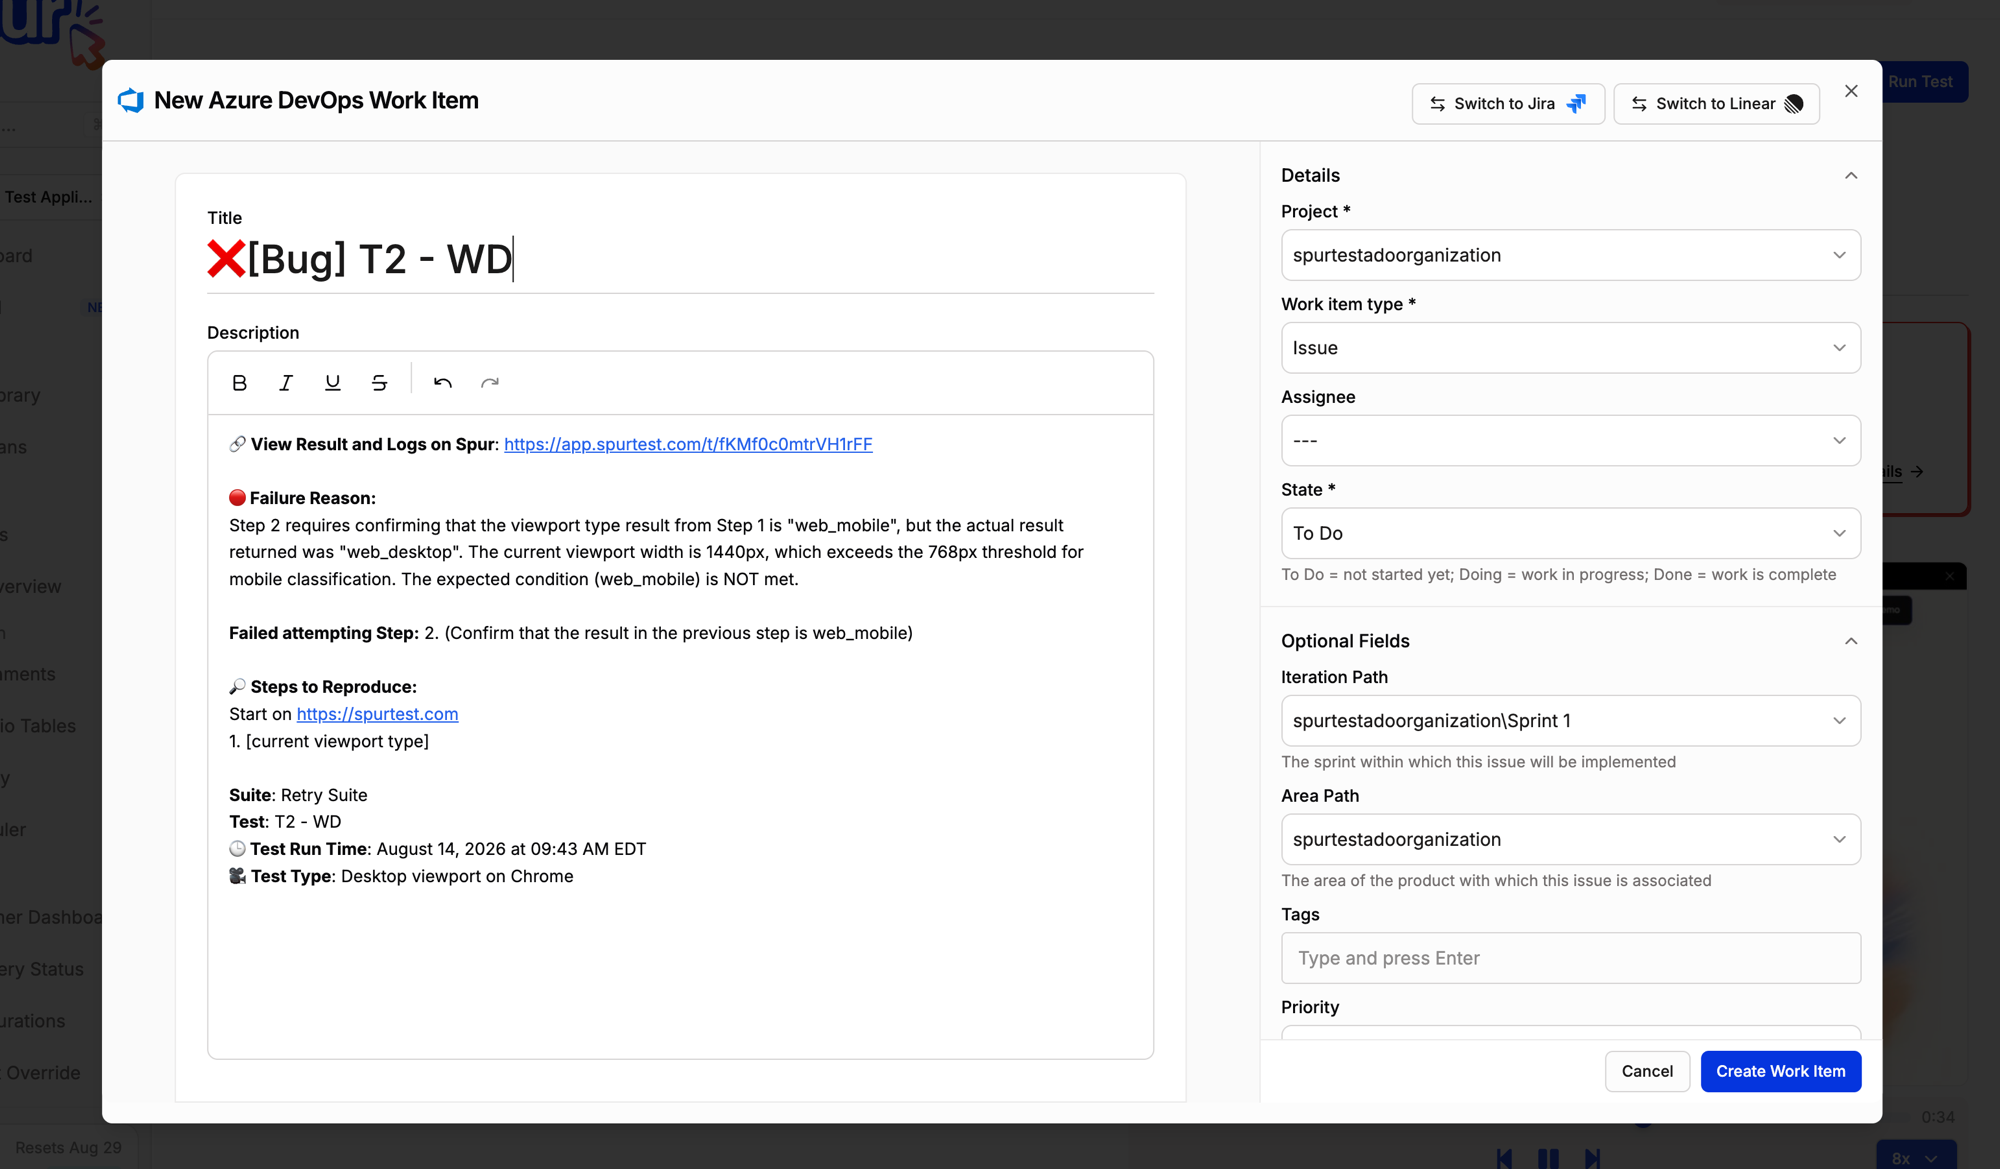
Task: Open the Spur result link app.spurtest.com
Action: pyautogui.click(x=688, y=444)
